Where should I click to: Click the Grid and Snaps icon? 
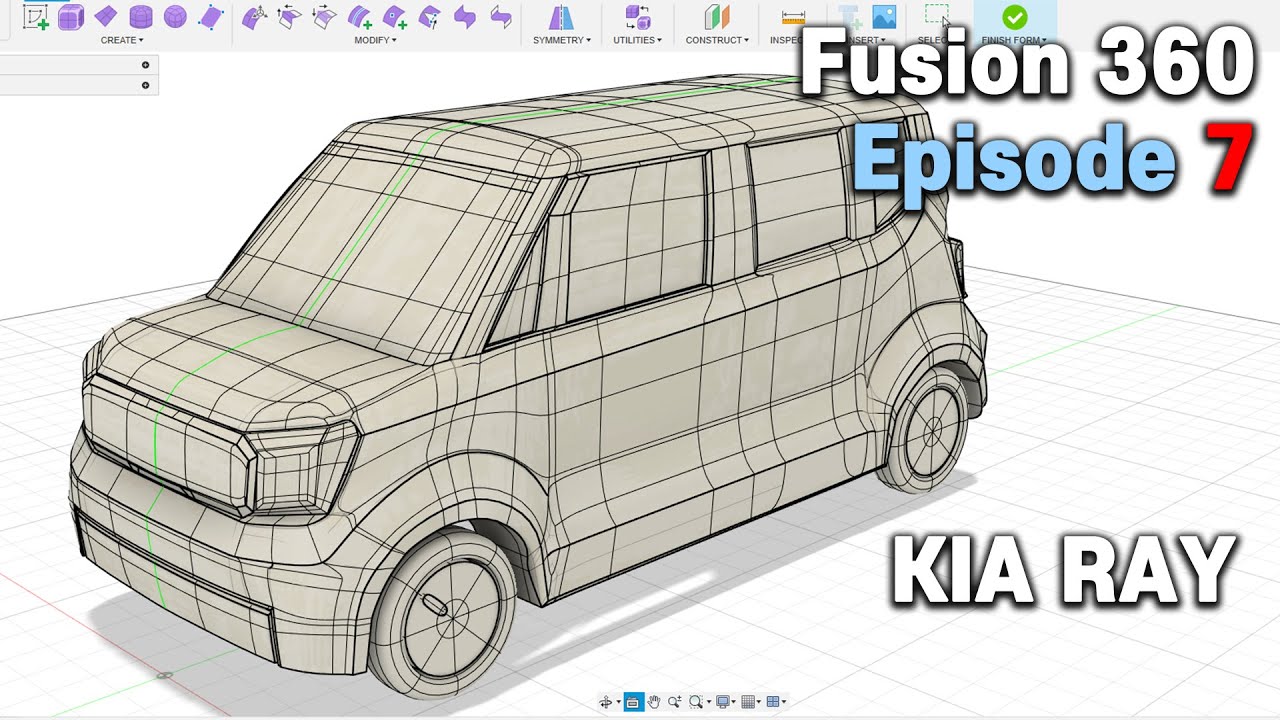point(747,702)
